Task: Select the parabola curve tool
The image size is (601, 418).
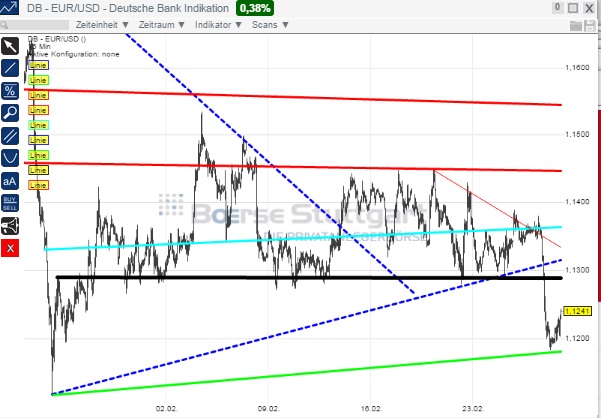Action: tap(10, 158)
